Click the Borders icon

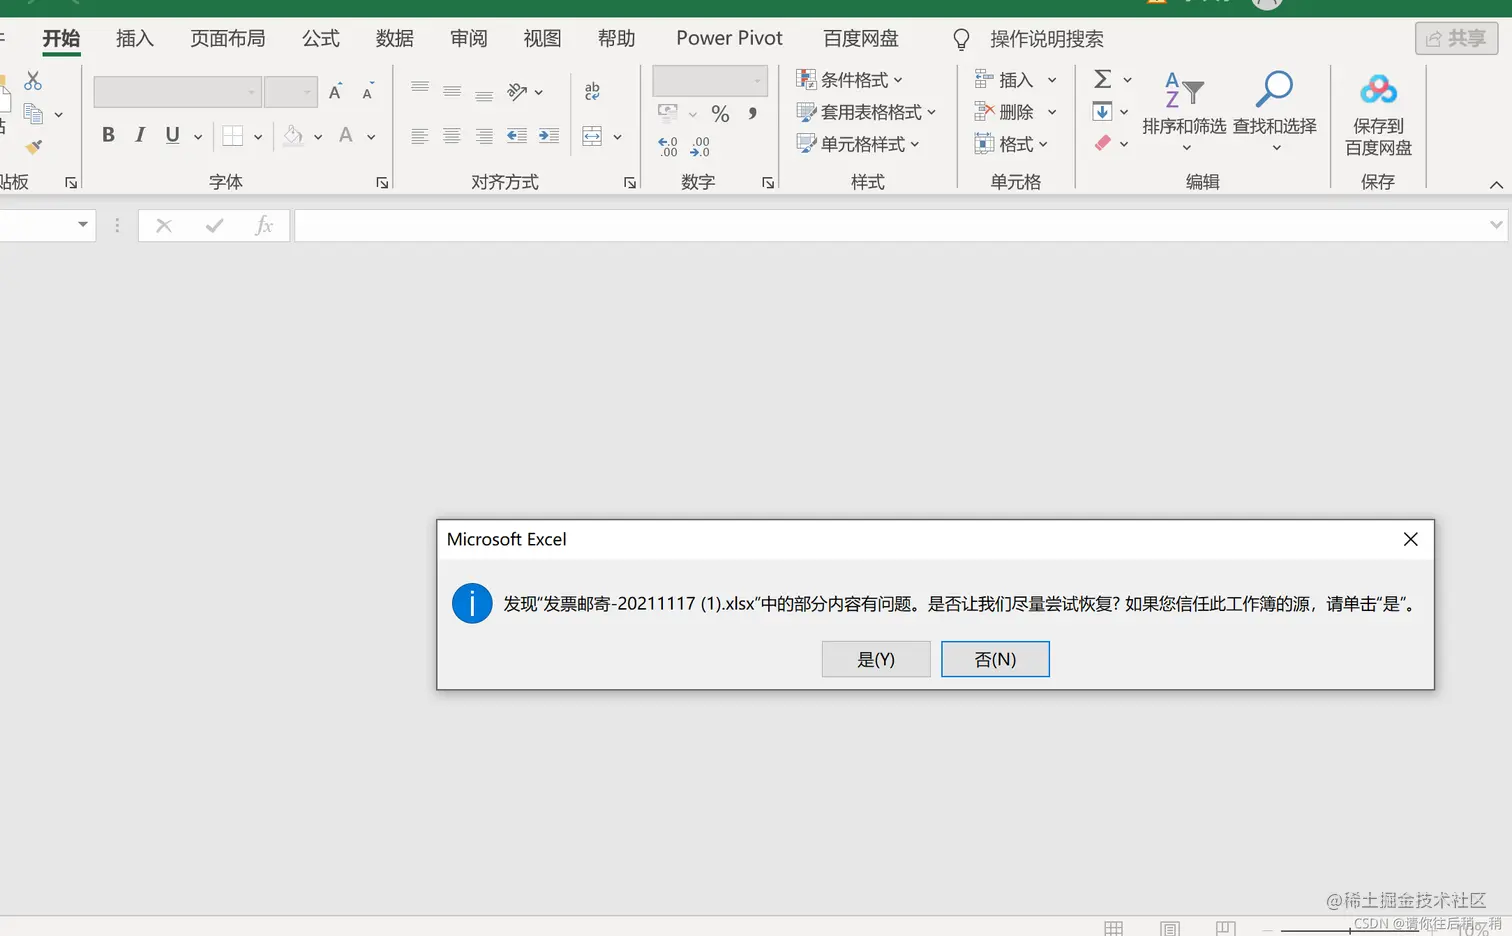(233, 136)
